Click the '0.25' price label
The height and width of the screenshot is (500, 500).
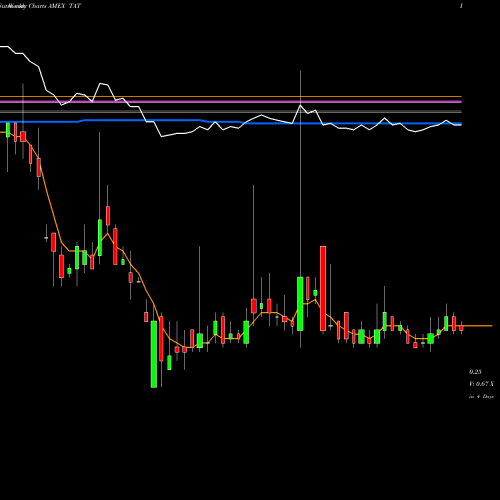point(475,372)
